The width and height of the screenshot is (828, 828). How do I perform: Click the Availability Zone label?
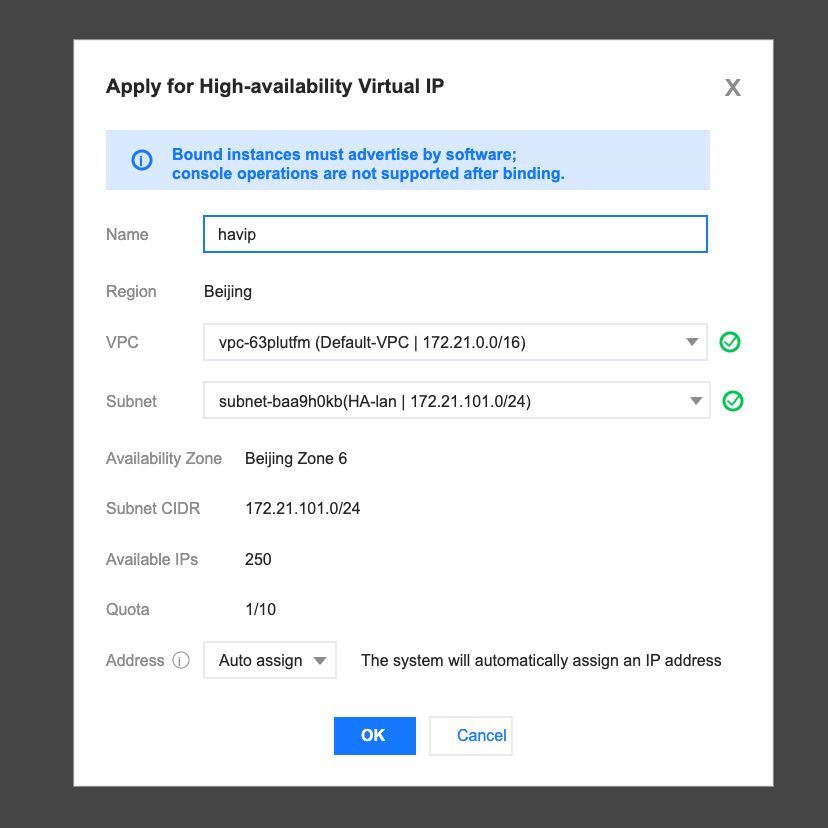click(x=164, y=458)
